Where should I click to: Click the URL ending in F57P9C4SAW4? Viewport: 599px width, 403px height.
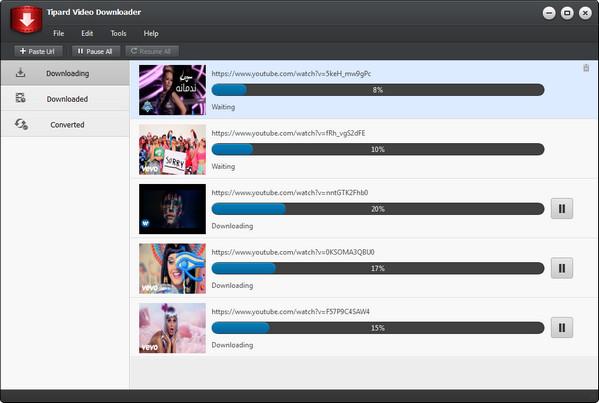coord(291,312)
